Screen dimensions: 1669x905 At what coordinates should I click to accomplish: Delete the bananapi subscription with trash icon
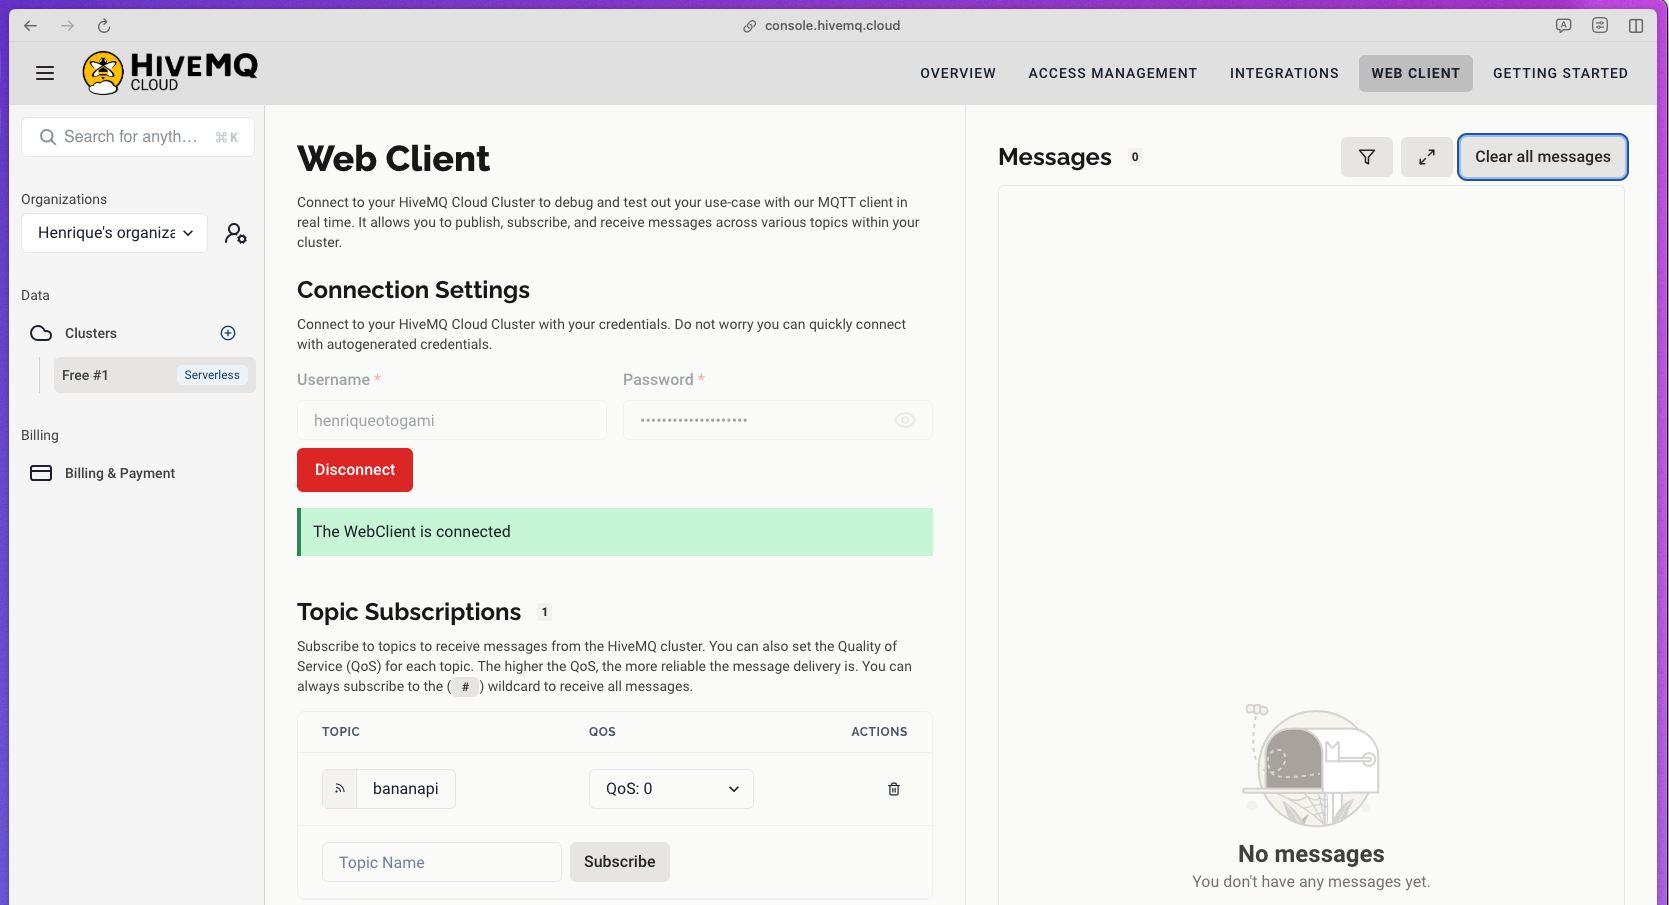(x=894, y=789)
